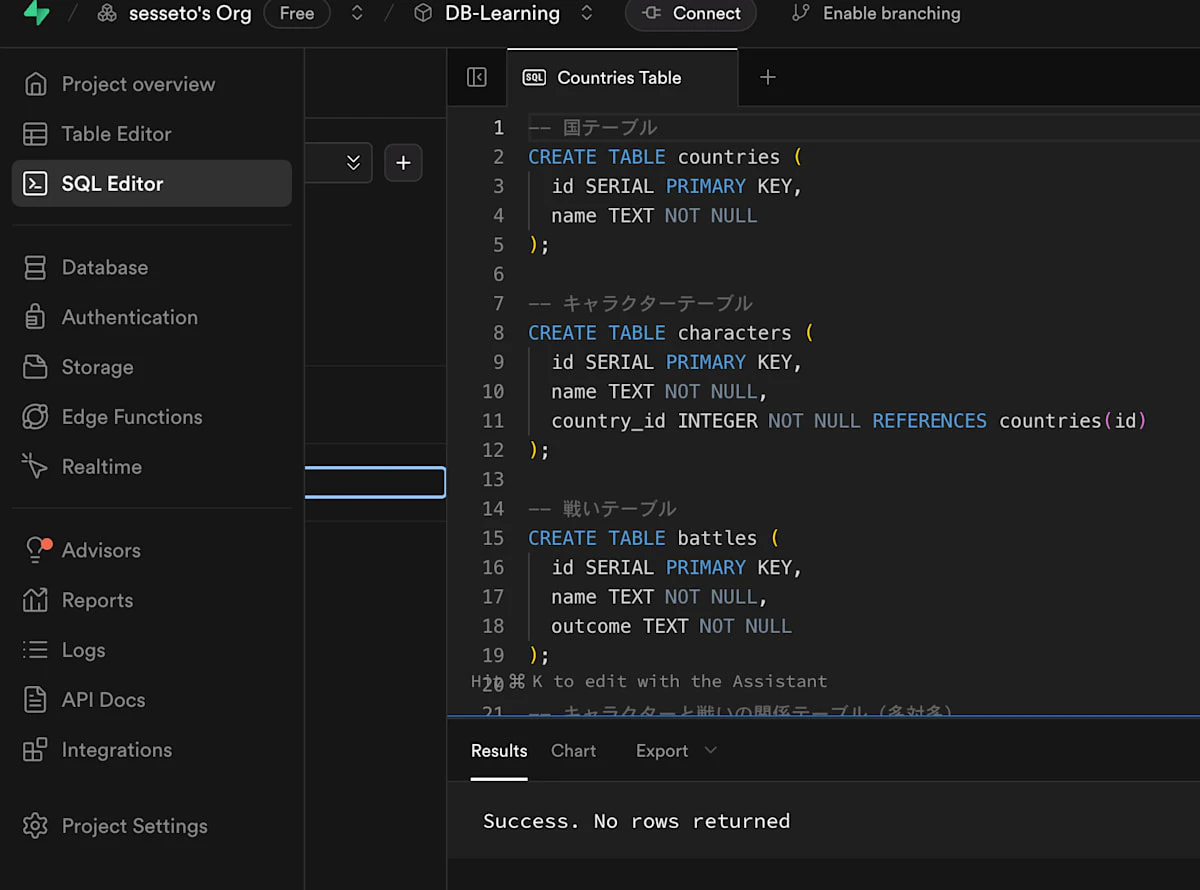Switch to the Chart tab
The width and height of the screenshot is (1200, 890).
(x=573, y=751)
